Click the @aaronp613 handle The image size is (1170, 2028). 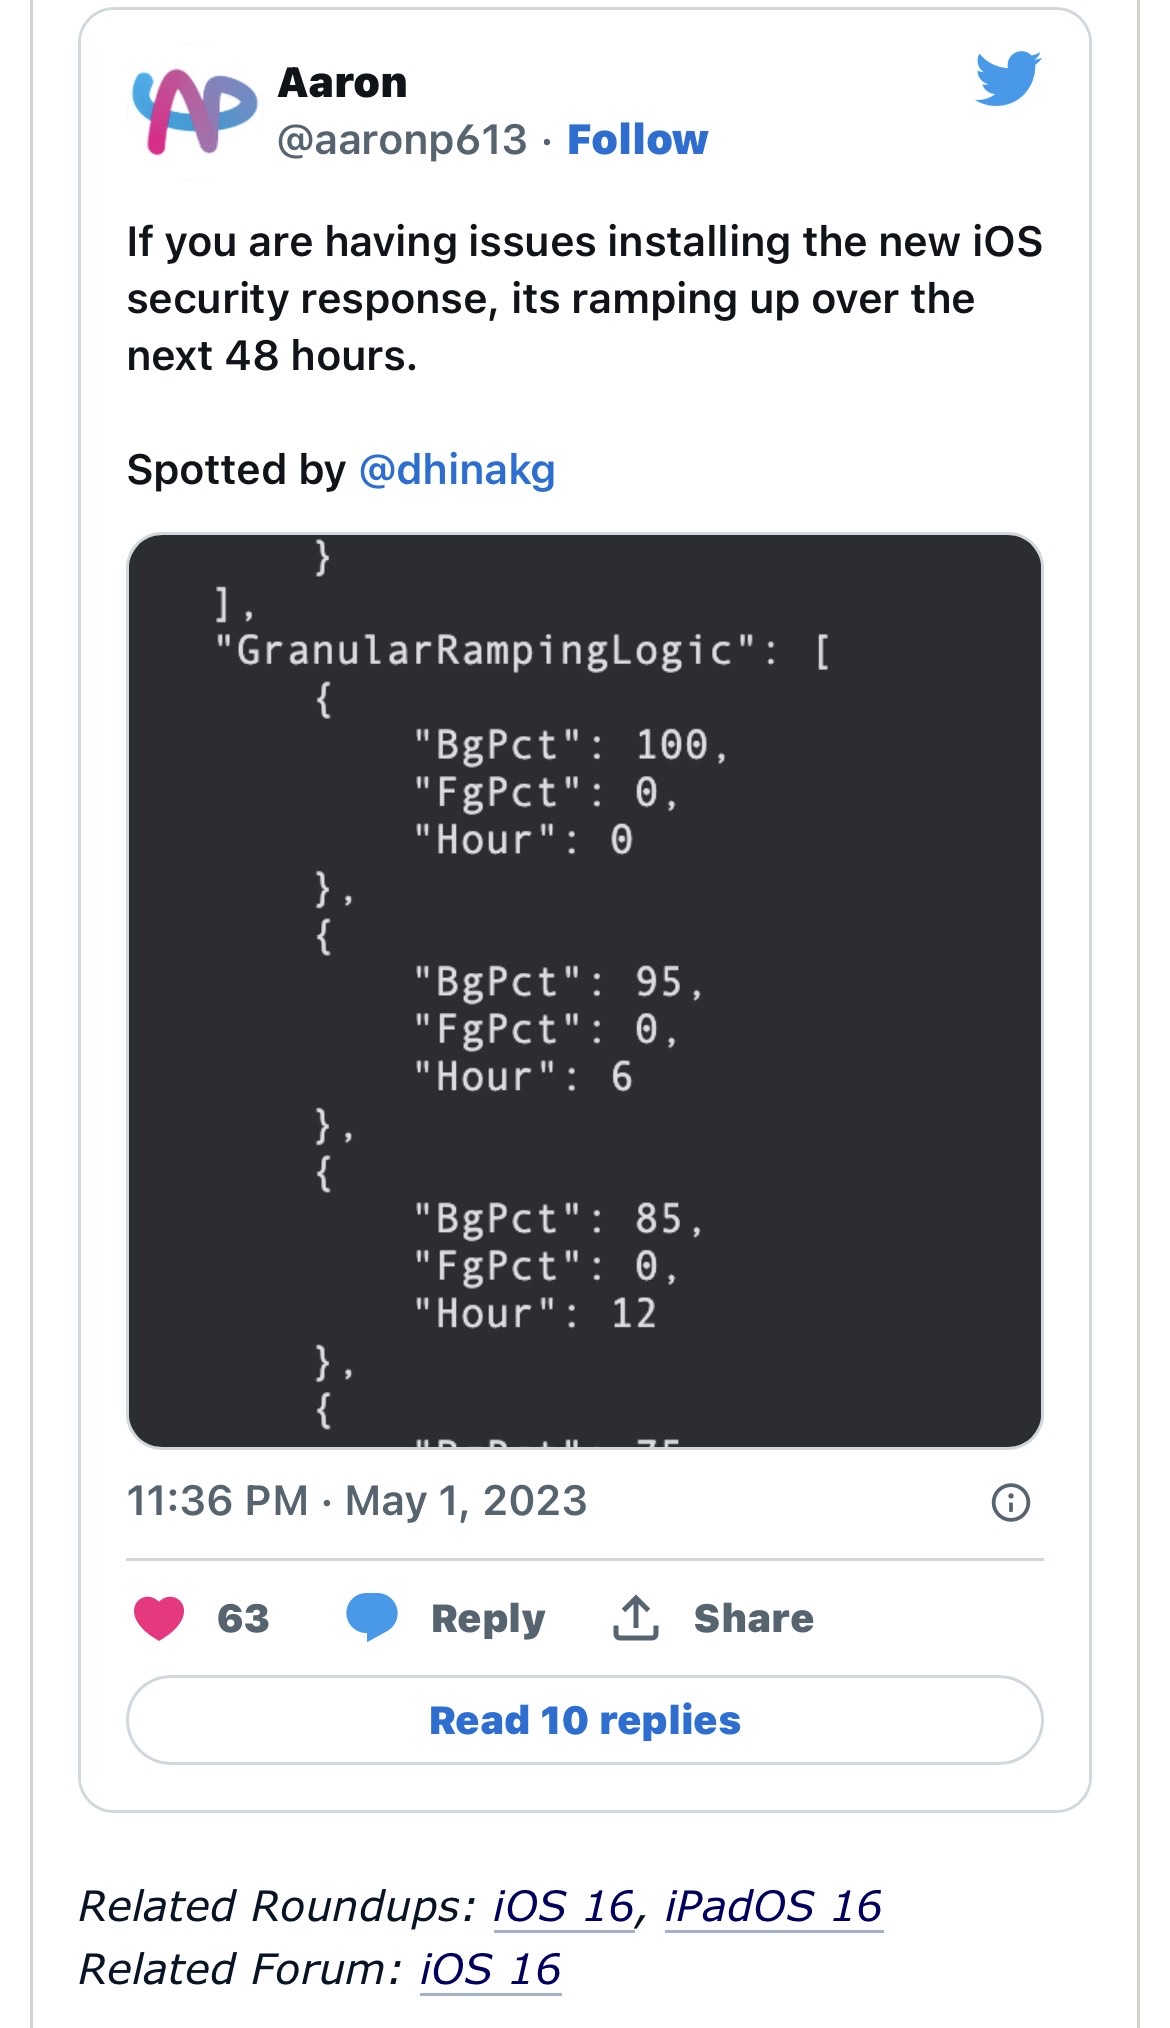[402, 140]
